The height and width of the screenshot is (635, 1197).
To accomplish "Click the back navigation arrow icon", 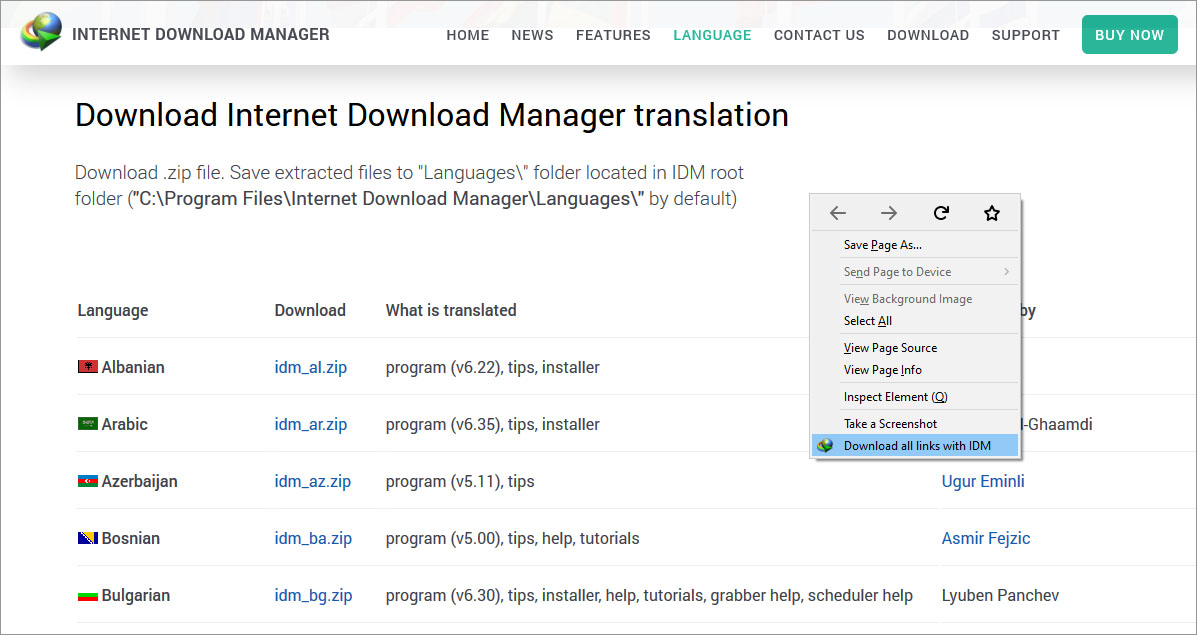I will (837, 212).
